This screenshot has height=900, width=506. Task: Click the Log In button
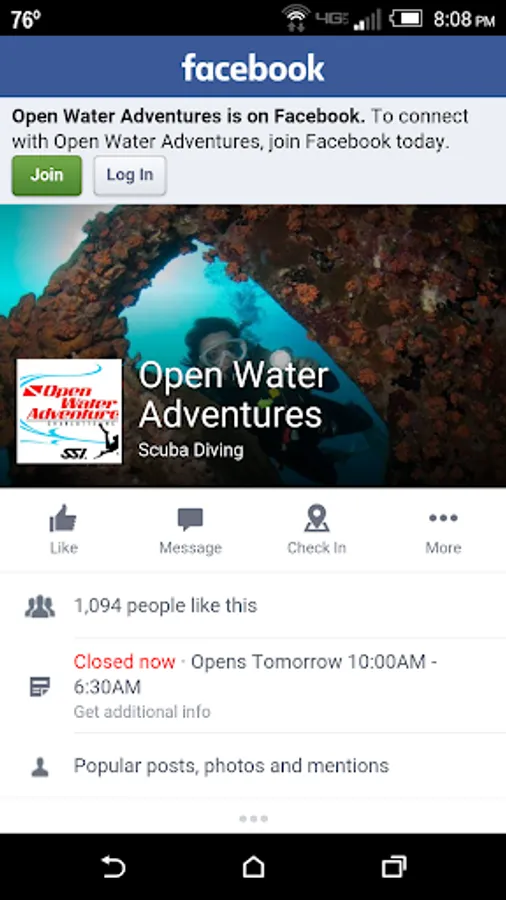[130, 176]
